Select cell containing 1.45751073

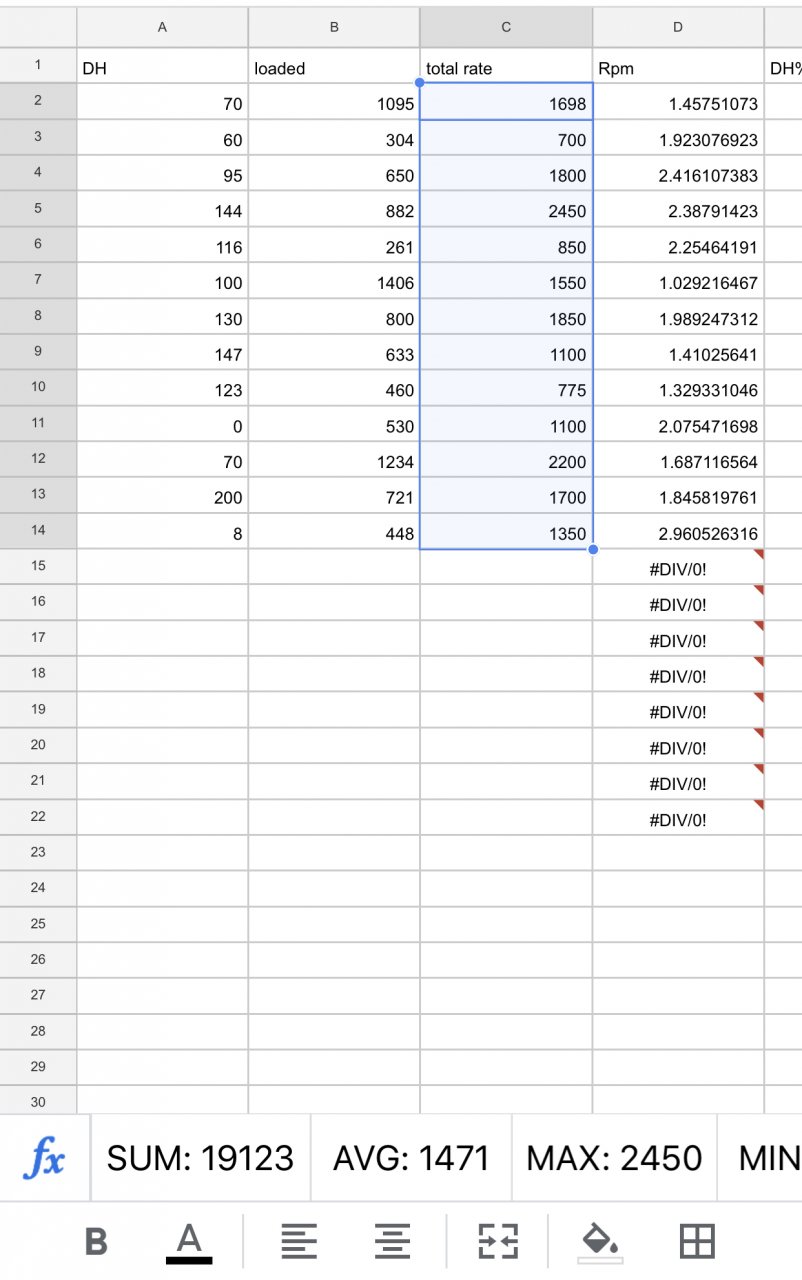pos(678,102)
